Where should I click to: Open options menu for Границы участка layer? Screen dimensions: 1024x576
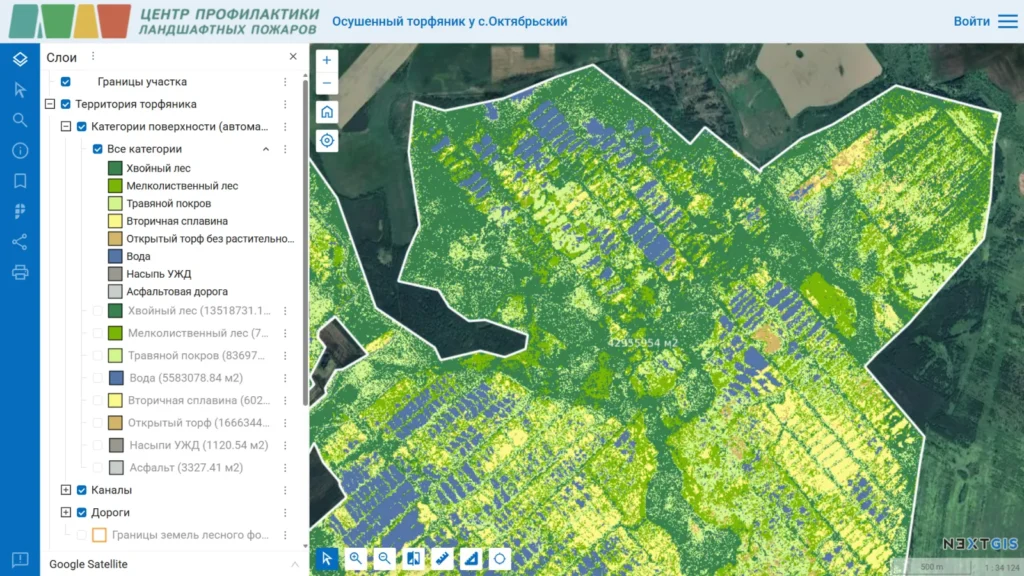tap(285, 82)
